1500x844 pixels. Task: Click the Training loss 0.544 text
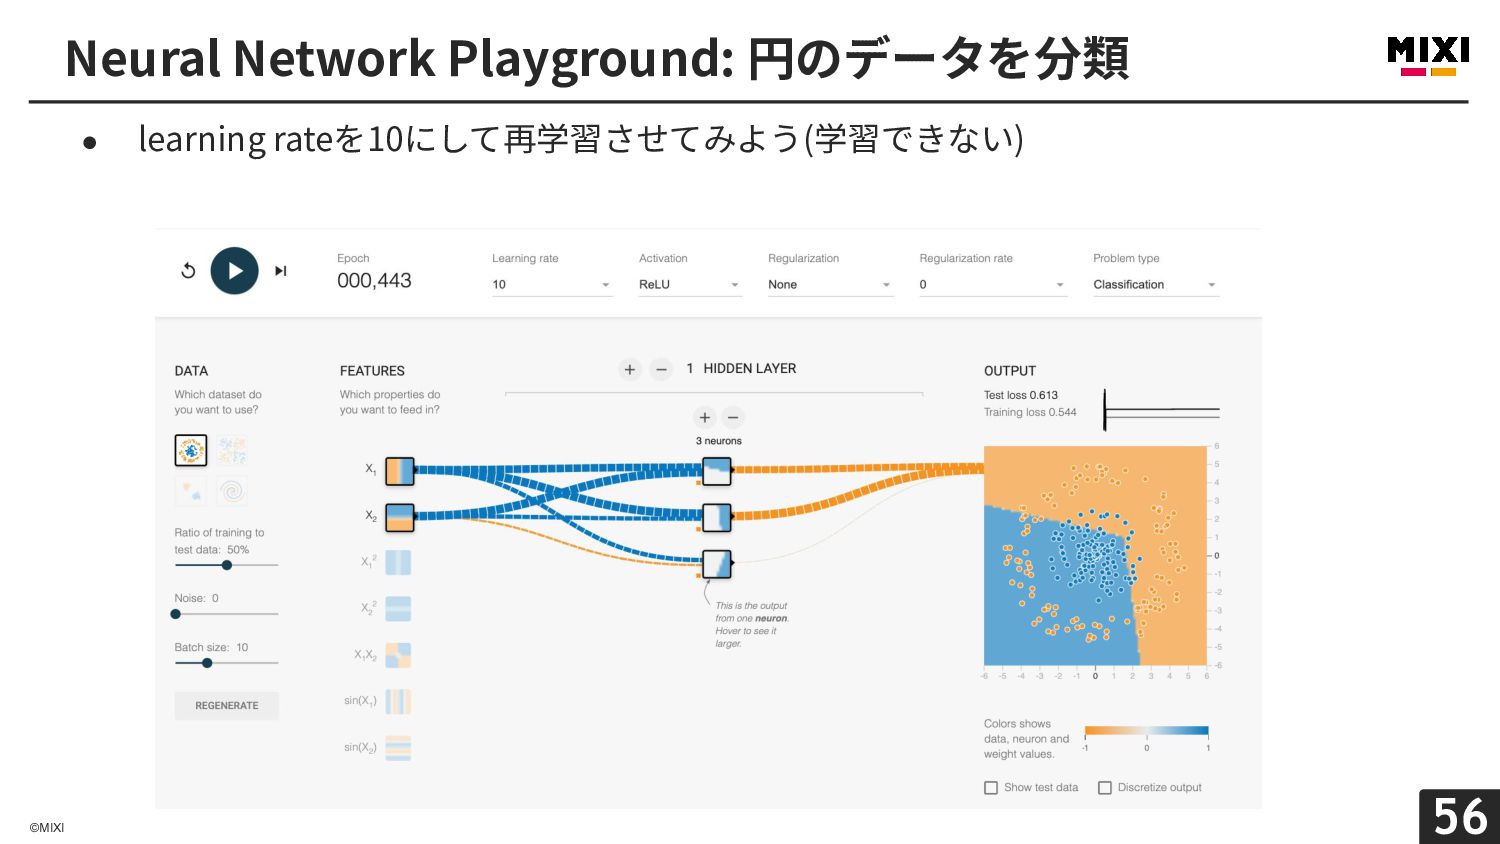coord(1030,412)
